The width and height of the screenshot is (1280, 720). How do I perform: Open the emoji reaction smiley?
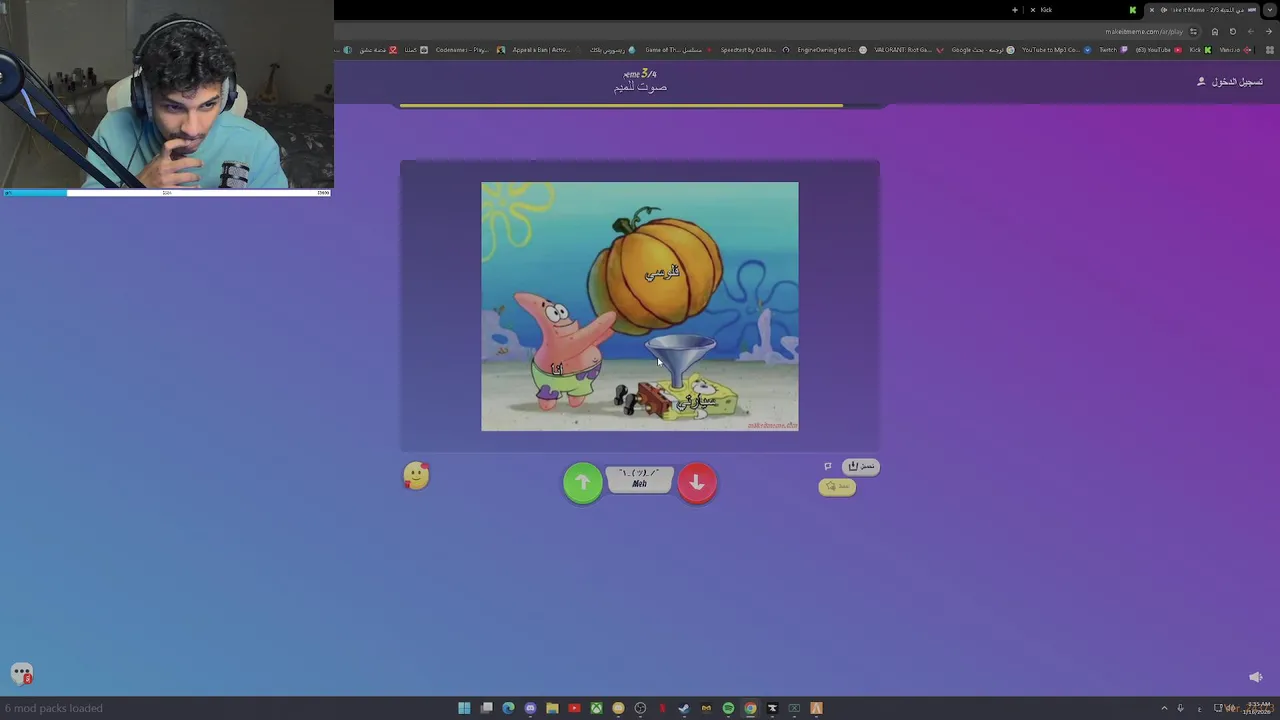pos(416,476)
